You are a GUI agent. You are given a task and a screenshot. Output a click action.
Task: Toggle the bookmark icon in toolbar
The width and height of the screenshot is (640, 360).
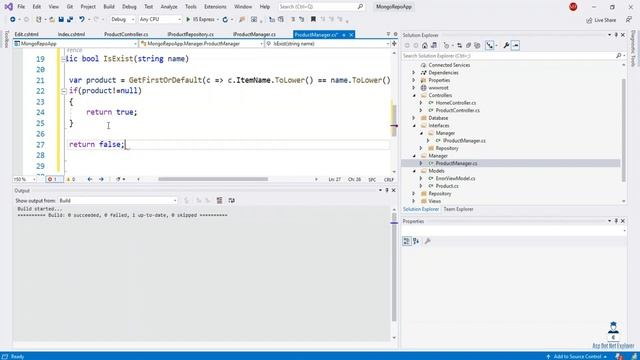point(313,19)
